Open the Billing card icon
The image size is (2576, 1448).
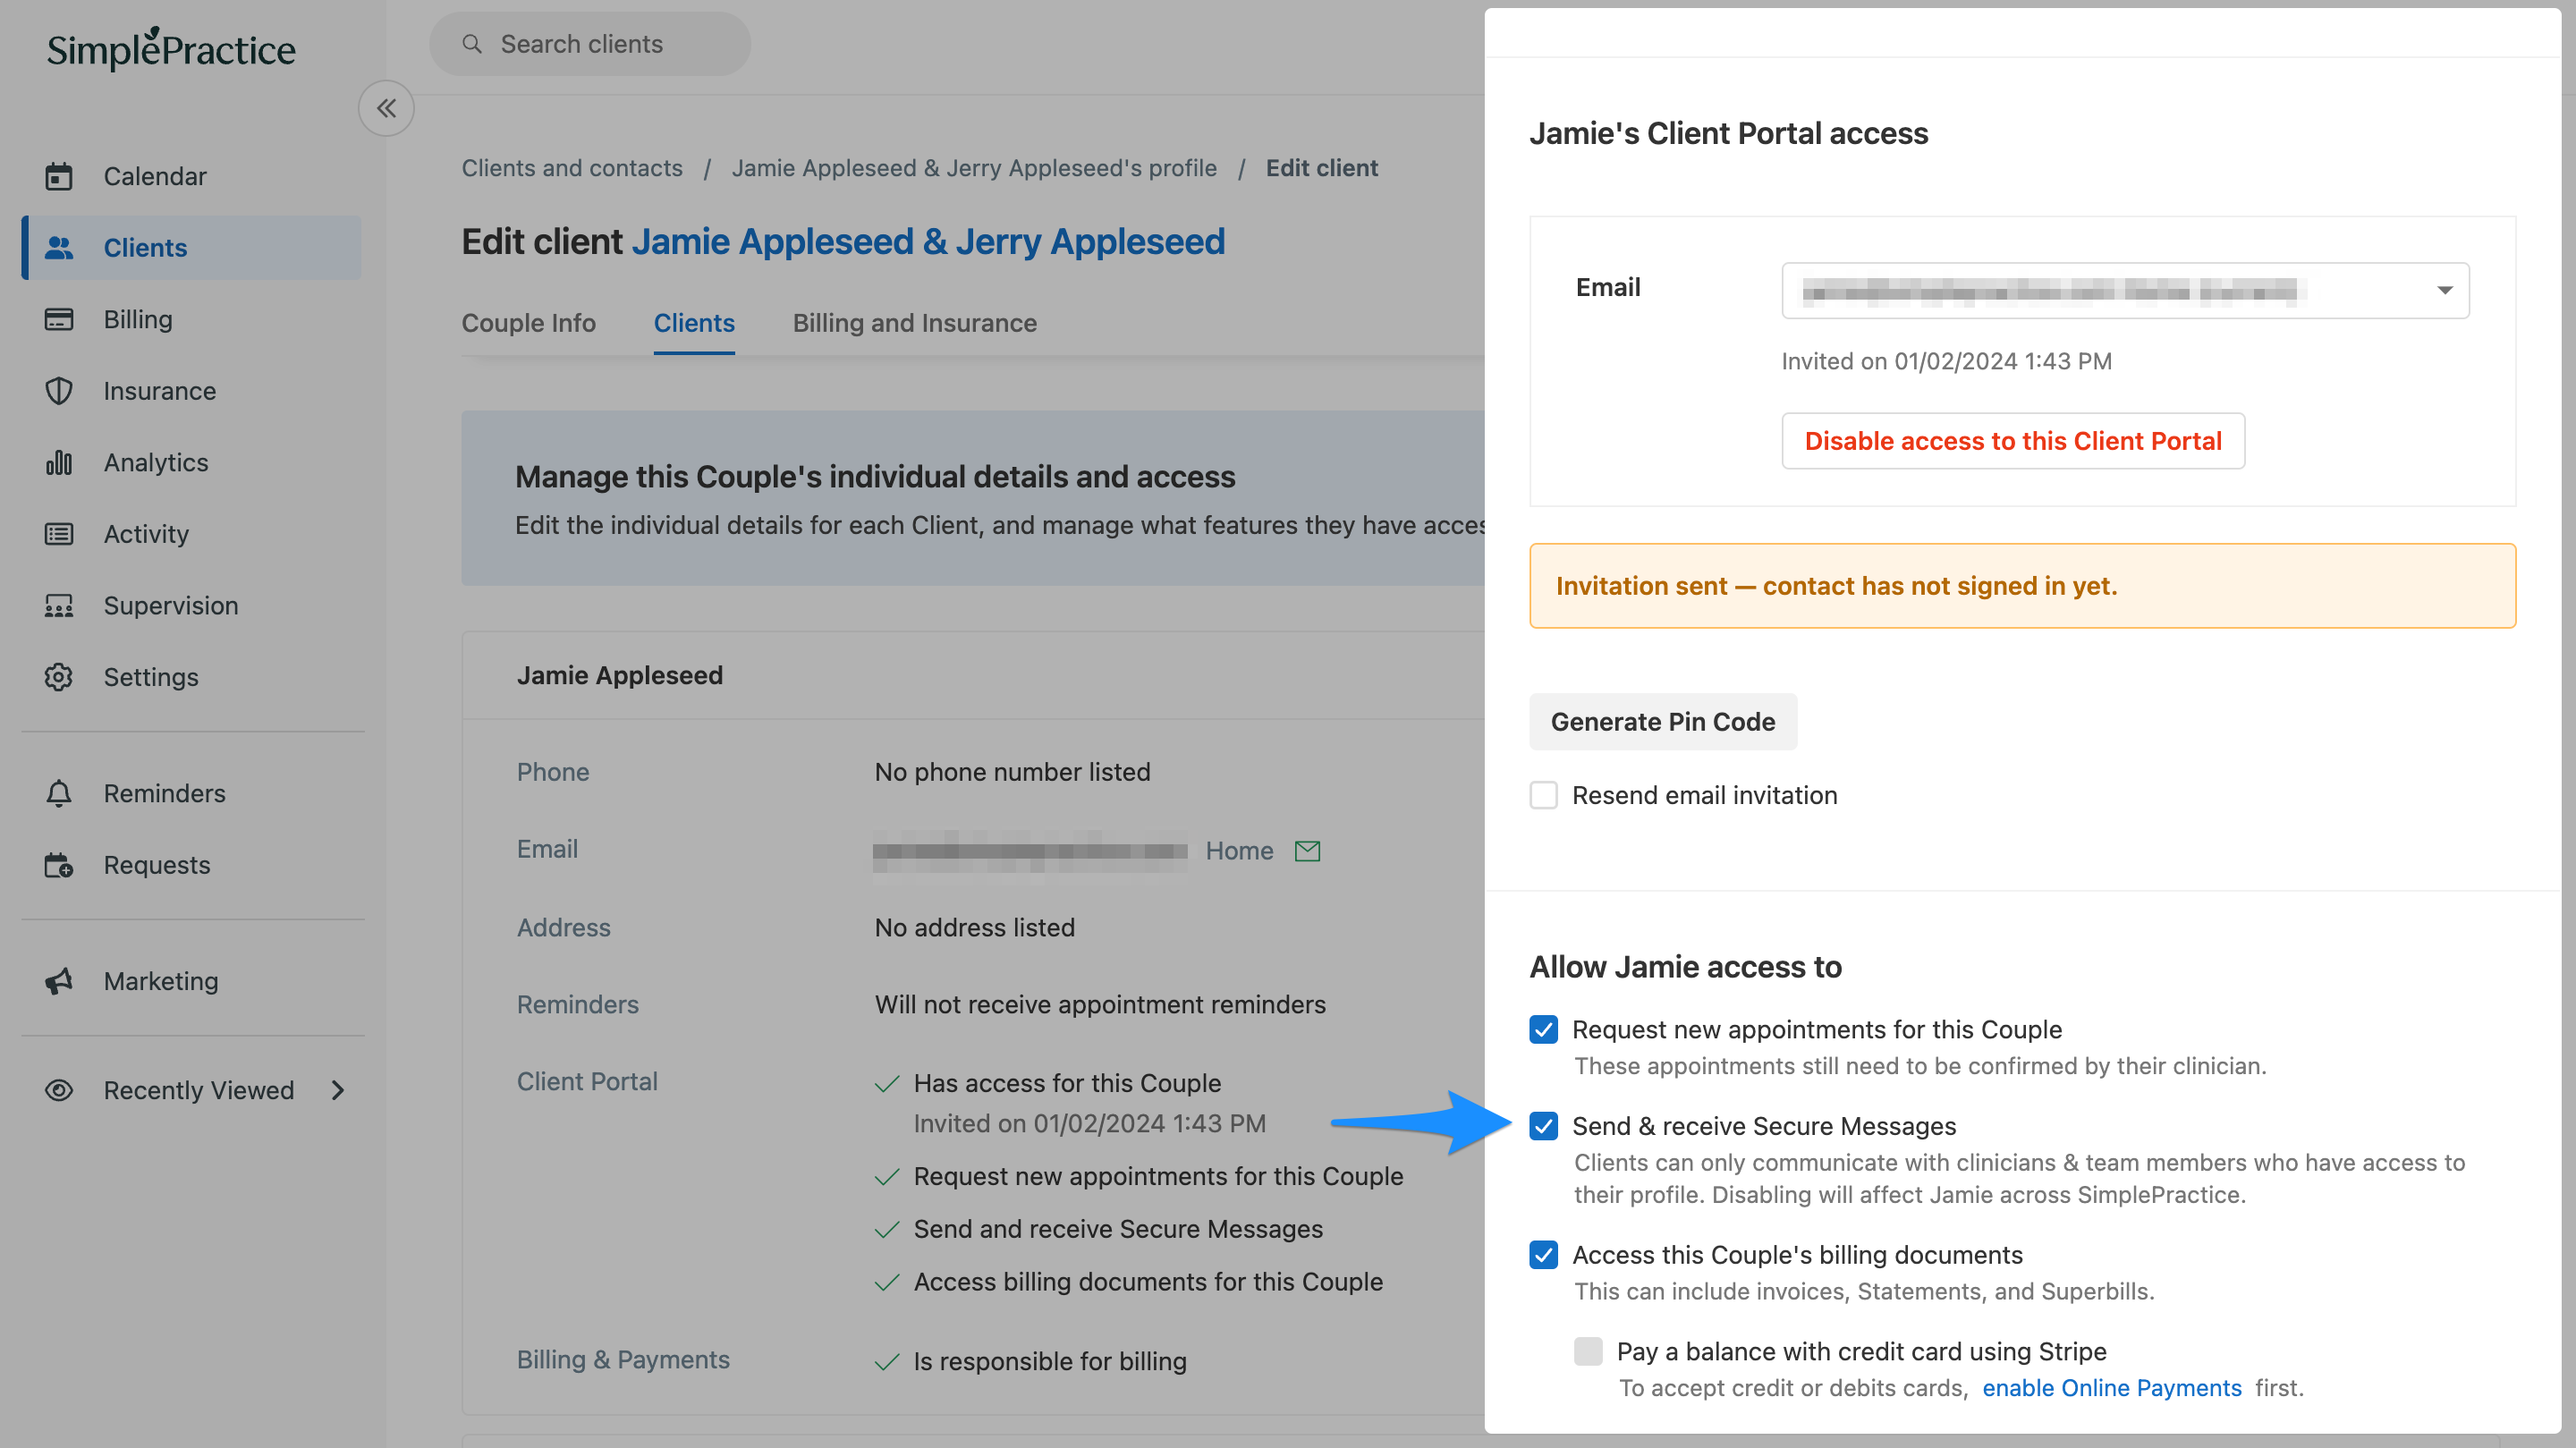[x=59, y=319]
